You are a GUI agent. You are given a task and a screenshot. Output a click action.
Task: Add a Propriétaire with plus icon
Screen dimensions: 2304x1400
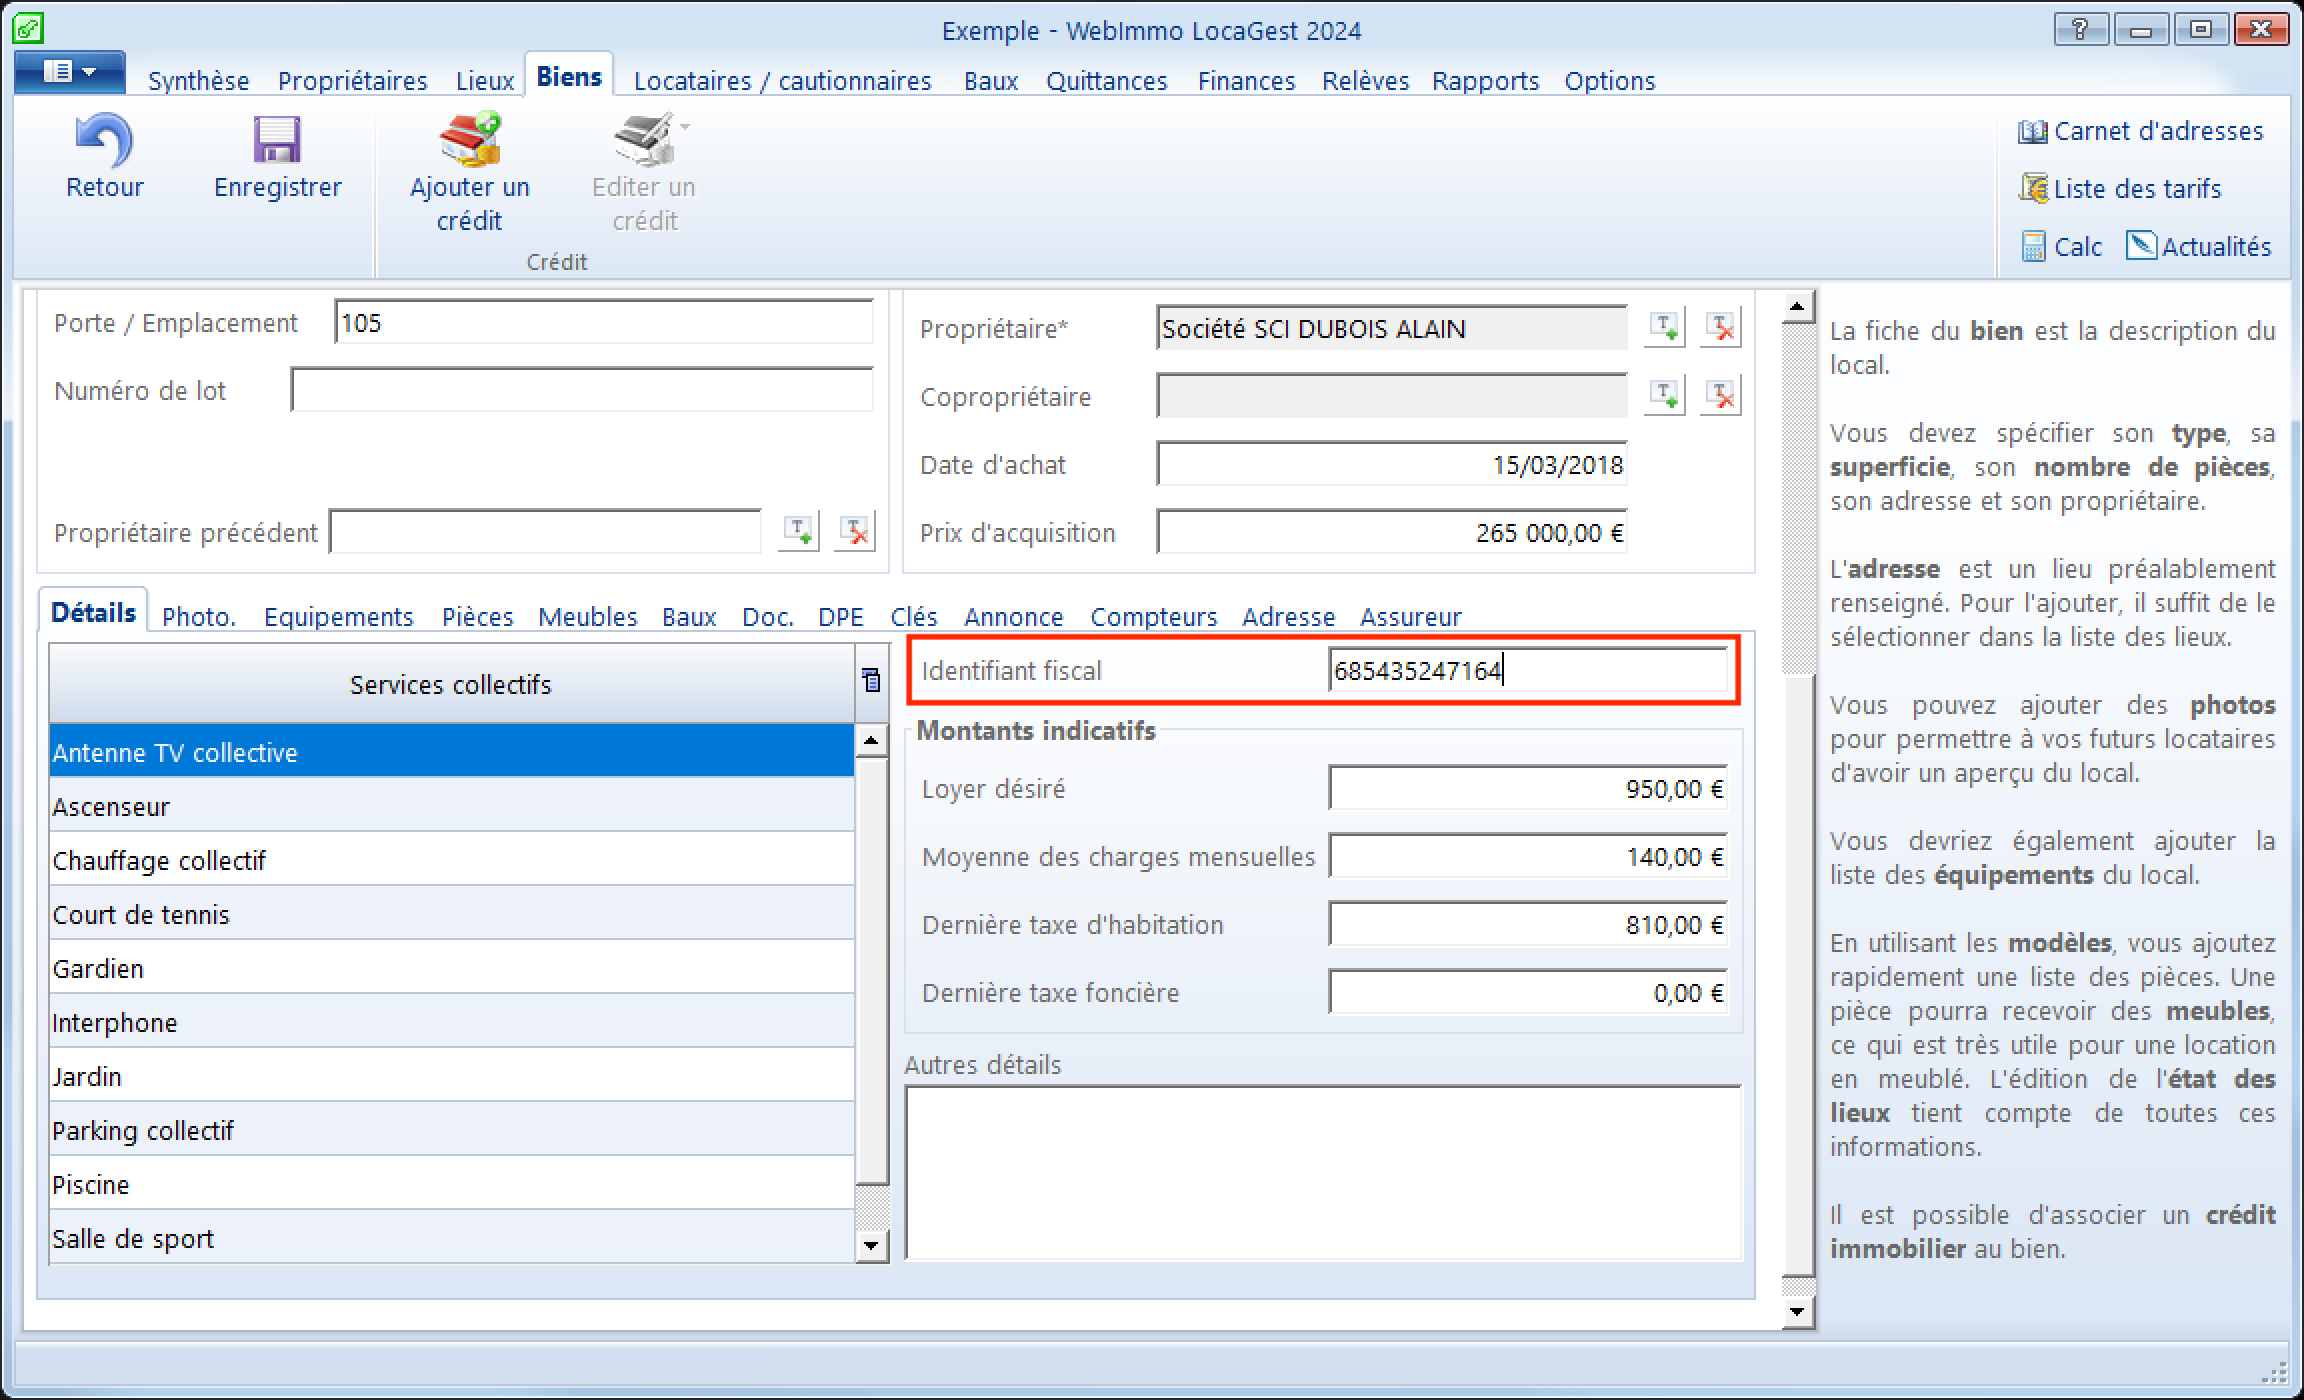tap(1665, 327)
